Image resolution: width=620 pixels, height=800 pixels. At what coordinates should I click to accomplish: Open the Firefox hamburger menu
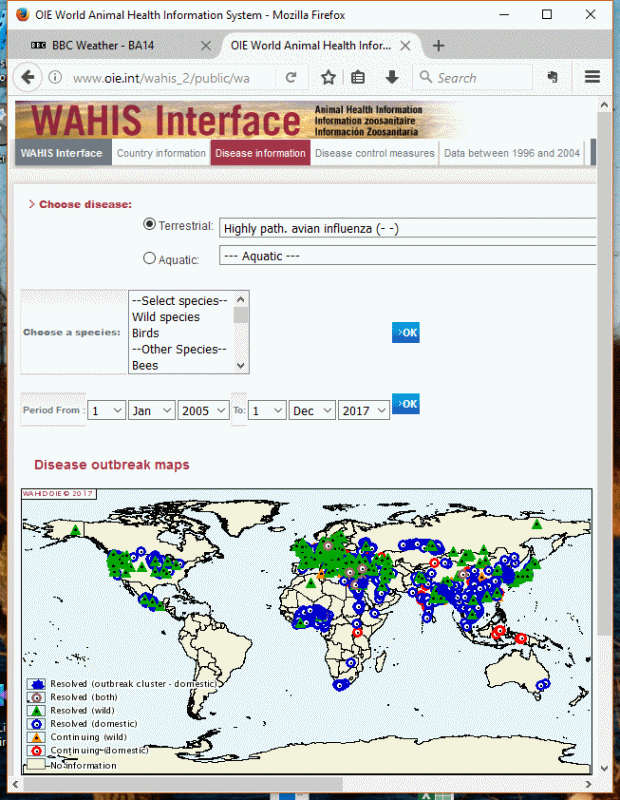(x=592, y=77)
